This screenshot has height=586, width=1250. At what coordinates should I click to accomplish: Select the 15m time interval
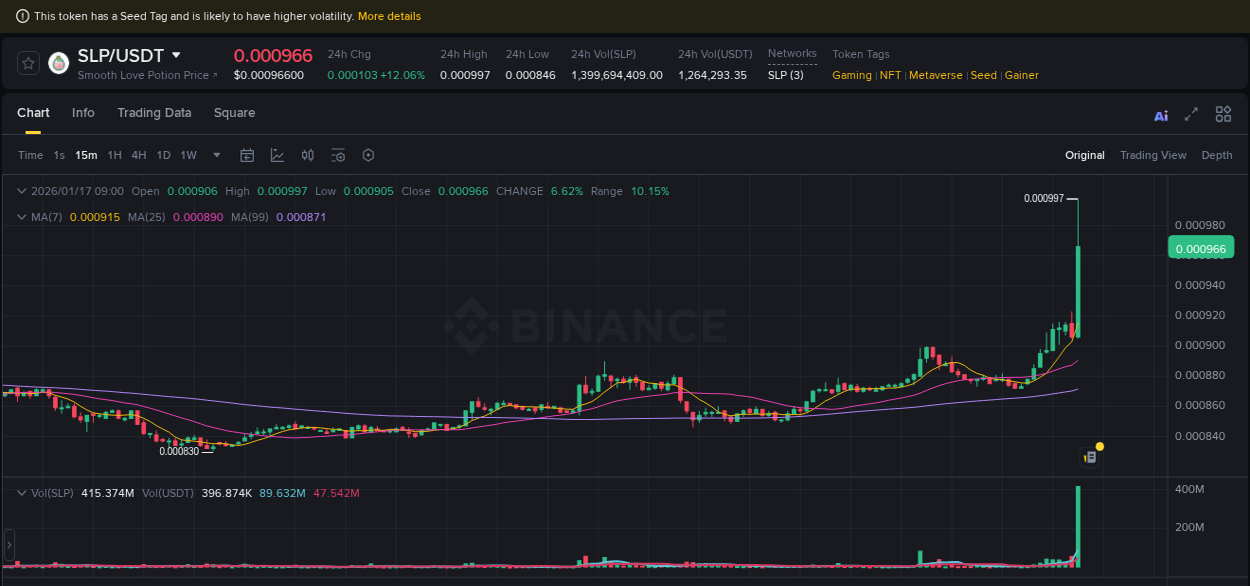86,155
